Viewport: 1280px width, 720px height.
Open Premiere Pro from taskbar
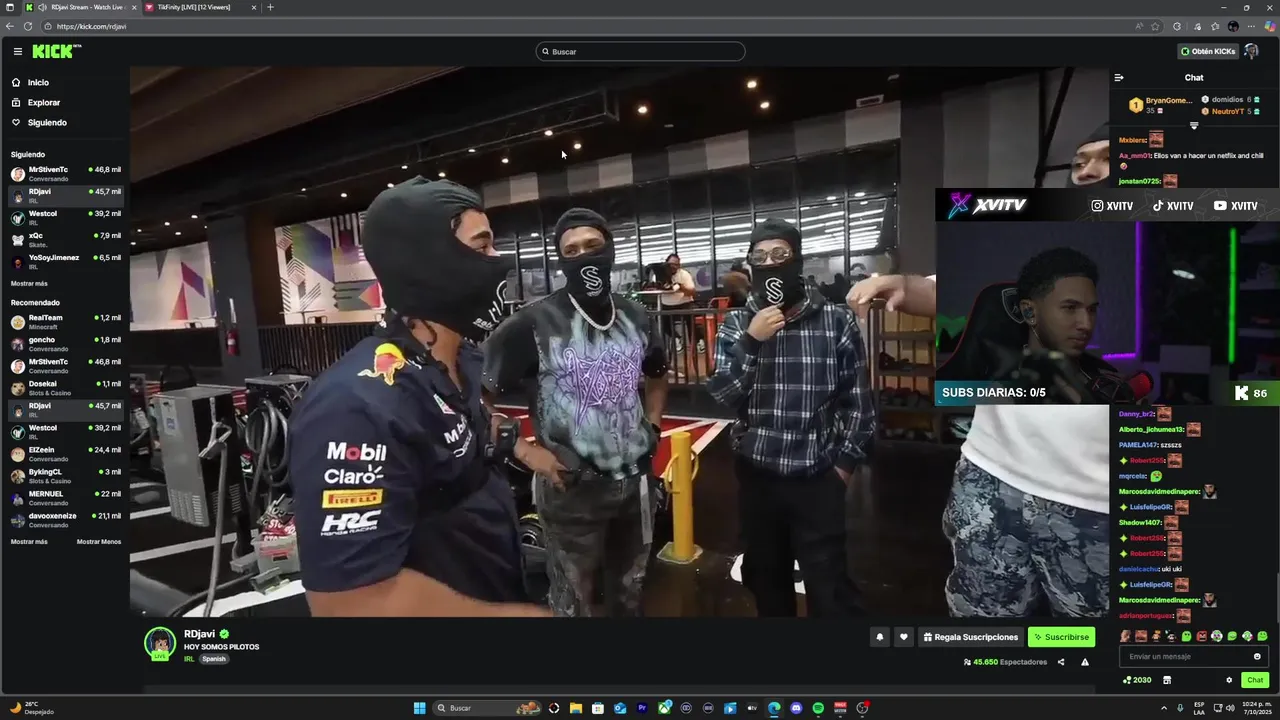tap(642, 708)
